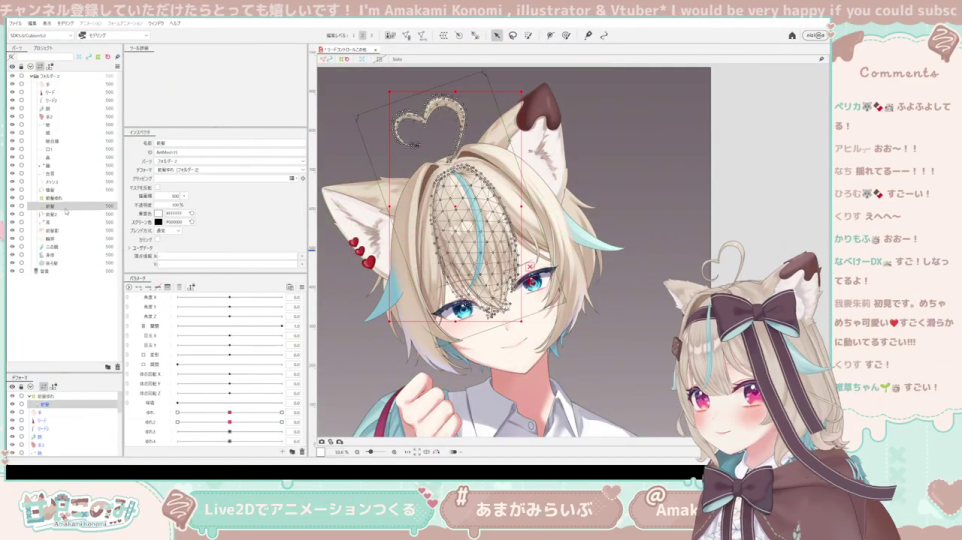Open the ブレンド方式 blend mode dropdown
Screen dimensions: 962x540
pos(167,231)
